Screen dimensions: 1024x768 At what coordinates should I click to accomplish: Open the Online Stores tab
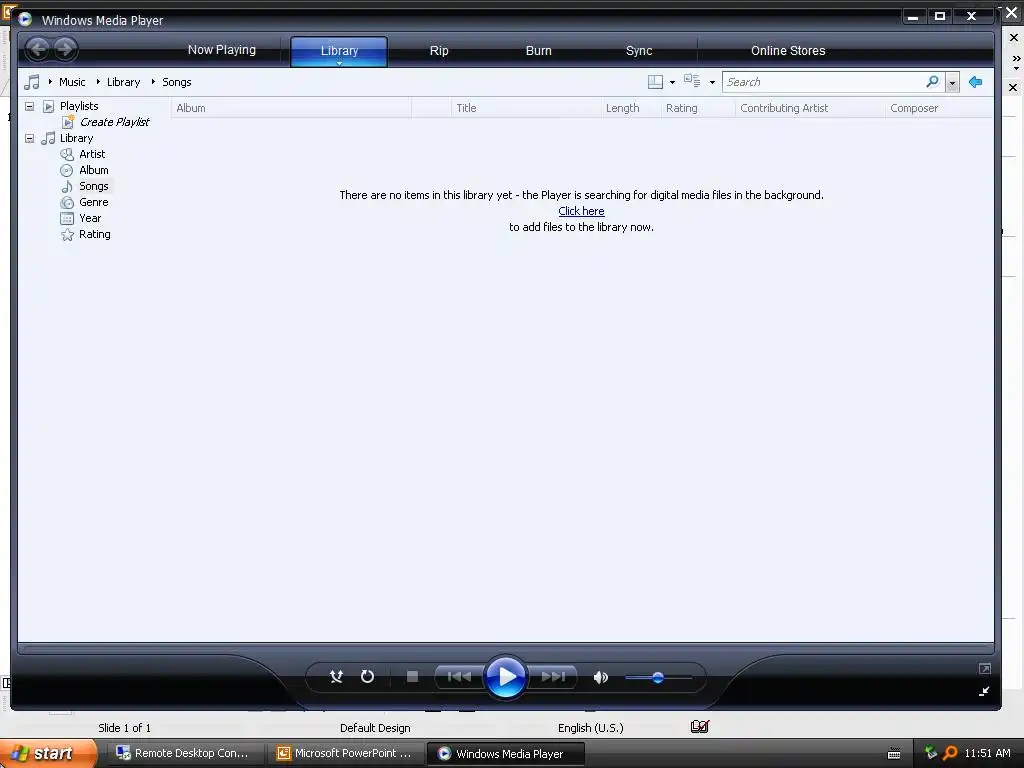click(788, 50)
